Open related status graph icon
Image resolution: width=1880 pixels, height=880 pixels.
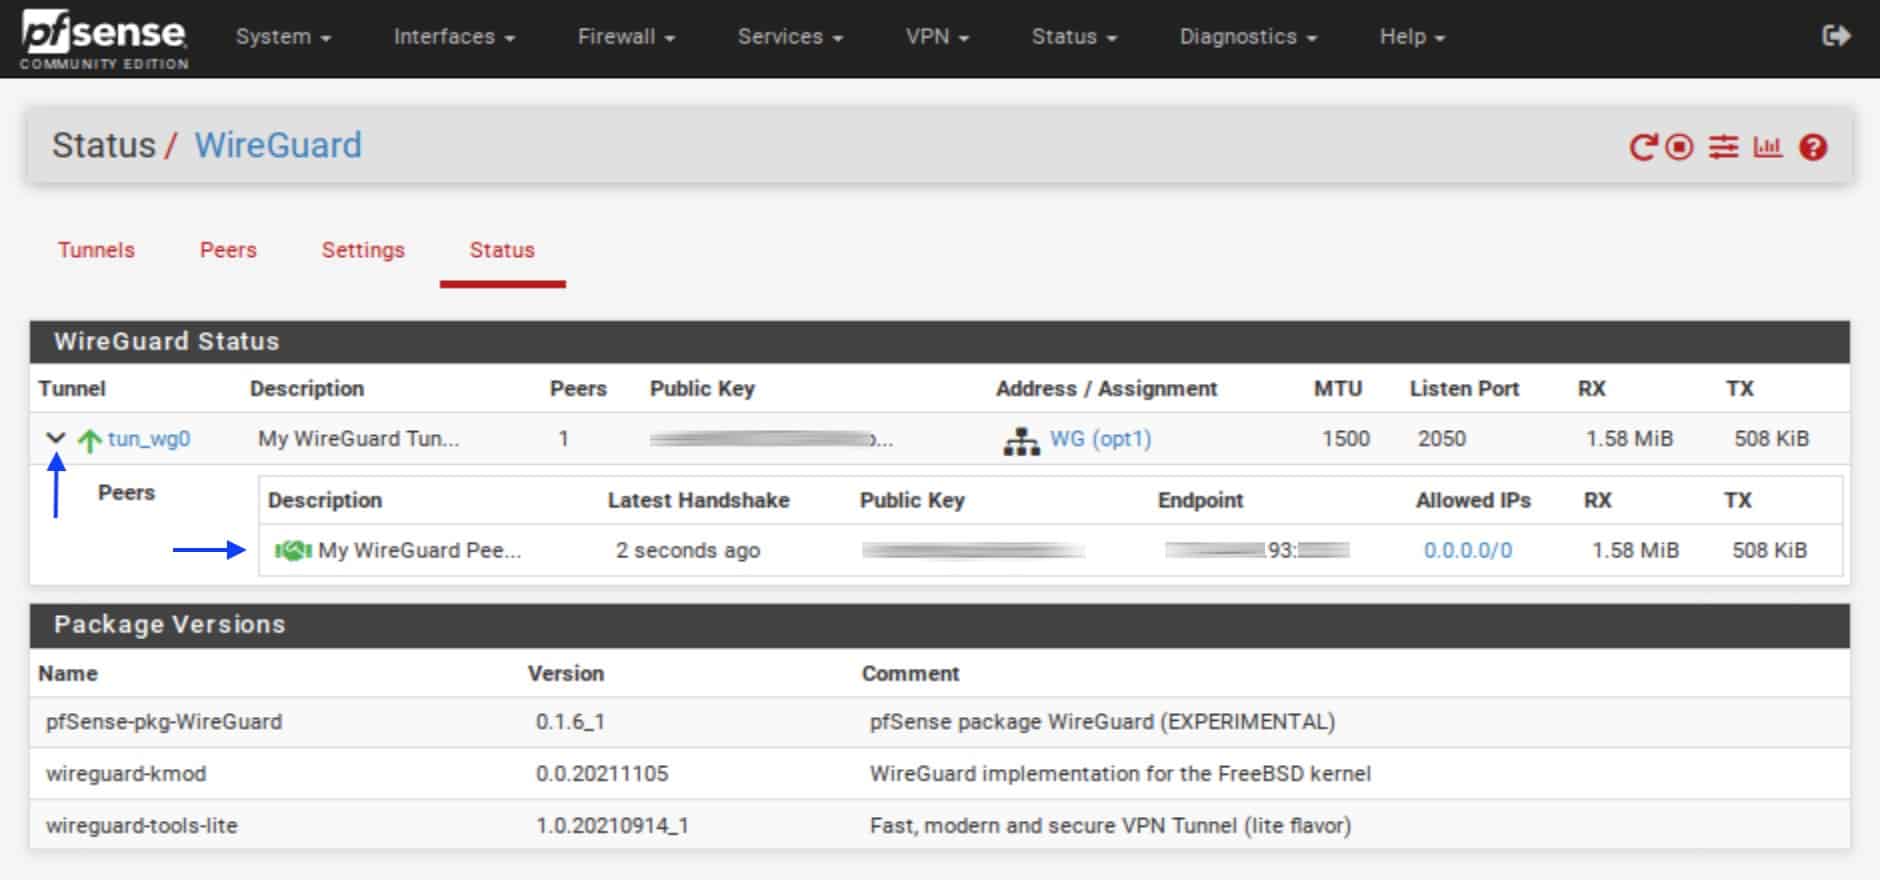coord(1768,147)
